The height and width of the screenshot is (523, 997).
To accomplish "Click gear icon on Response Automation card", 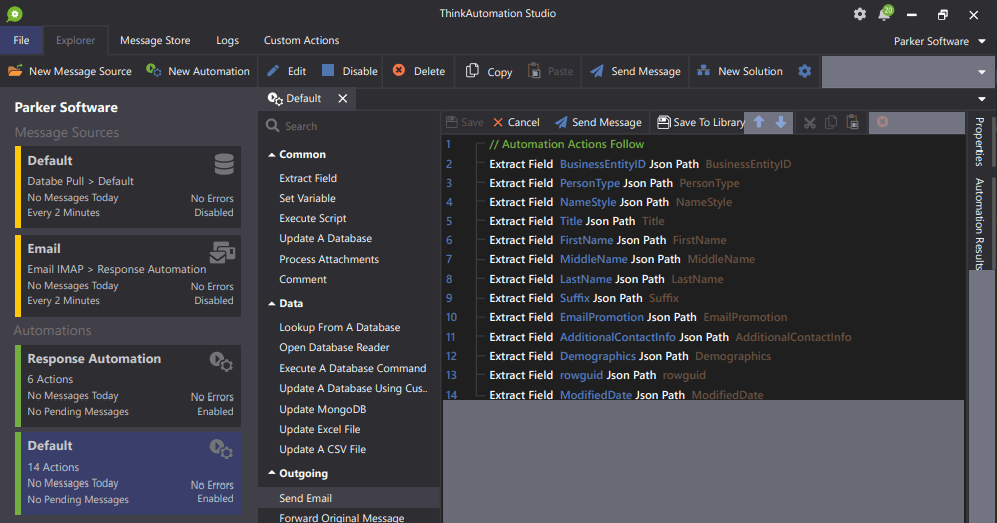I will point(221,362).
